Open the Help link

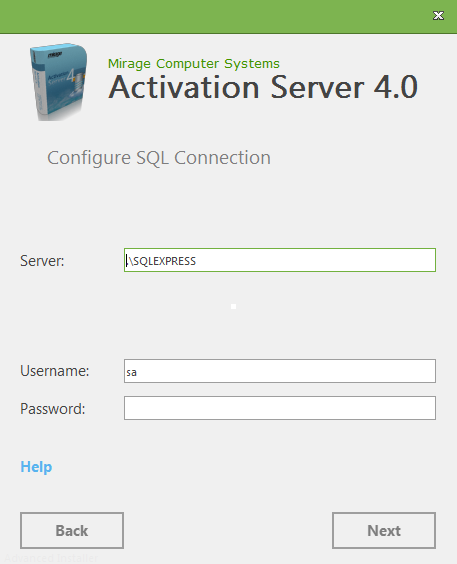(x=36, y=467)
